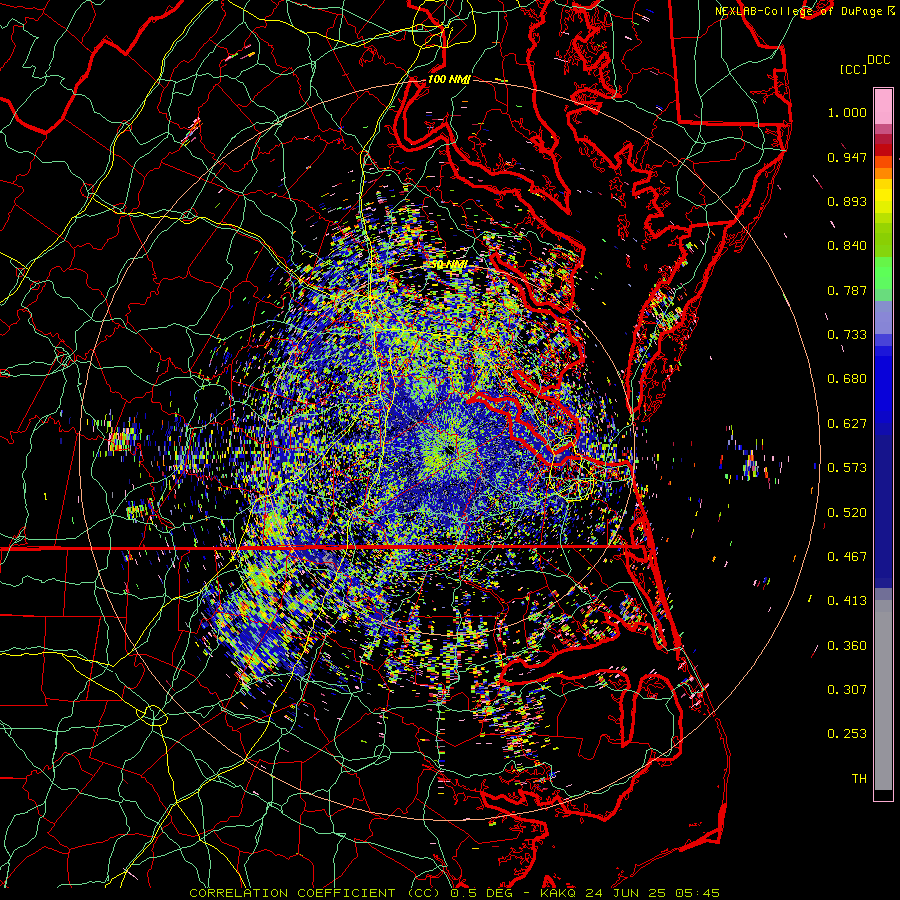Select the 0.840 scale value
The width and height of the screenshot is (900, 900).
click(847, 246)
